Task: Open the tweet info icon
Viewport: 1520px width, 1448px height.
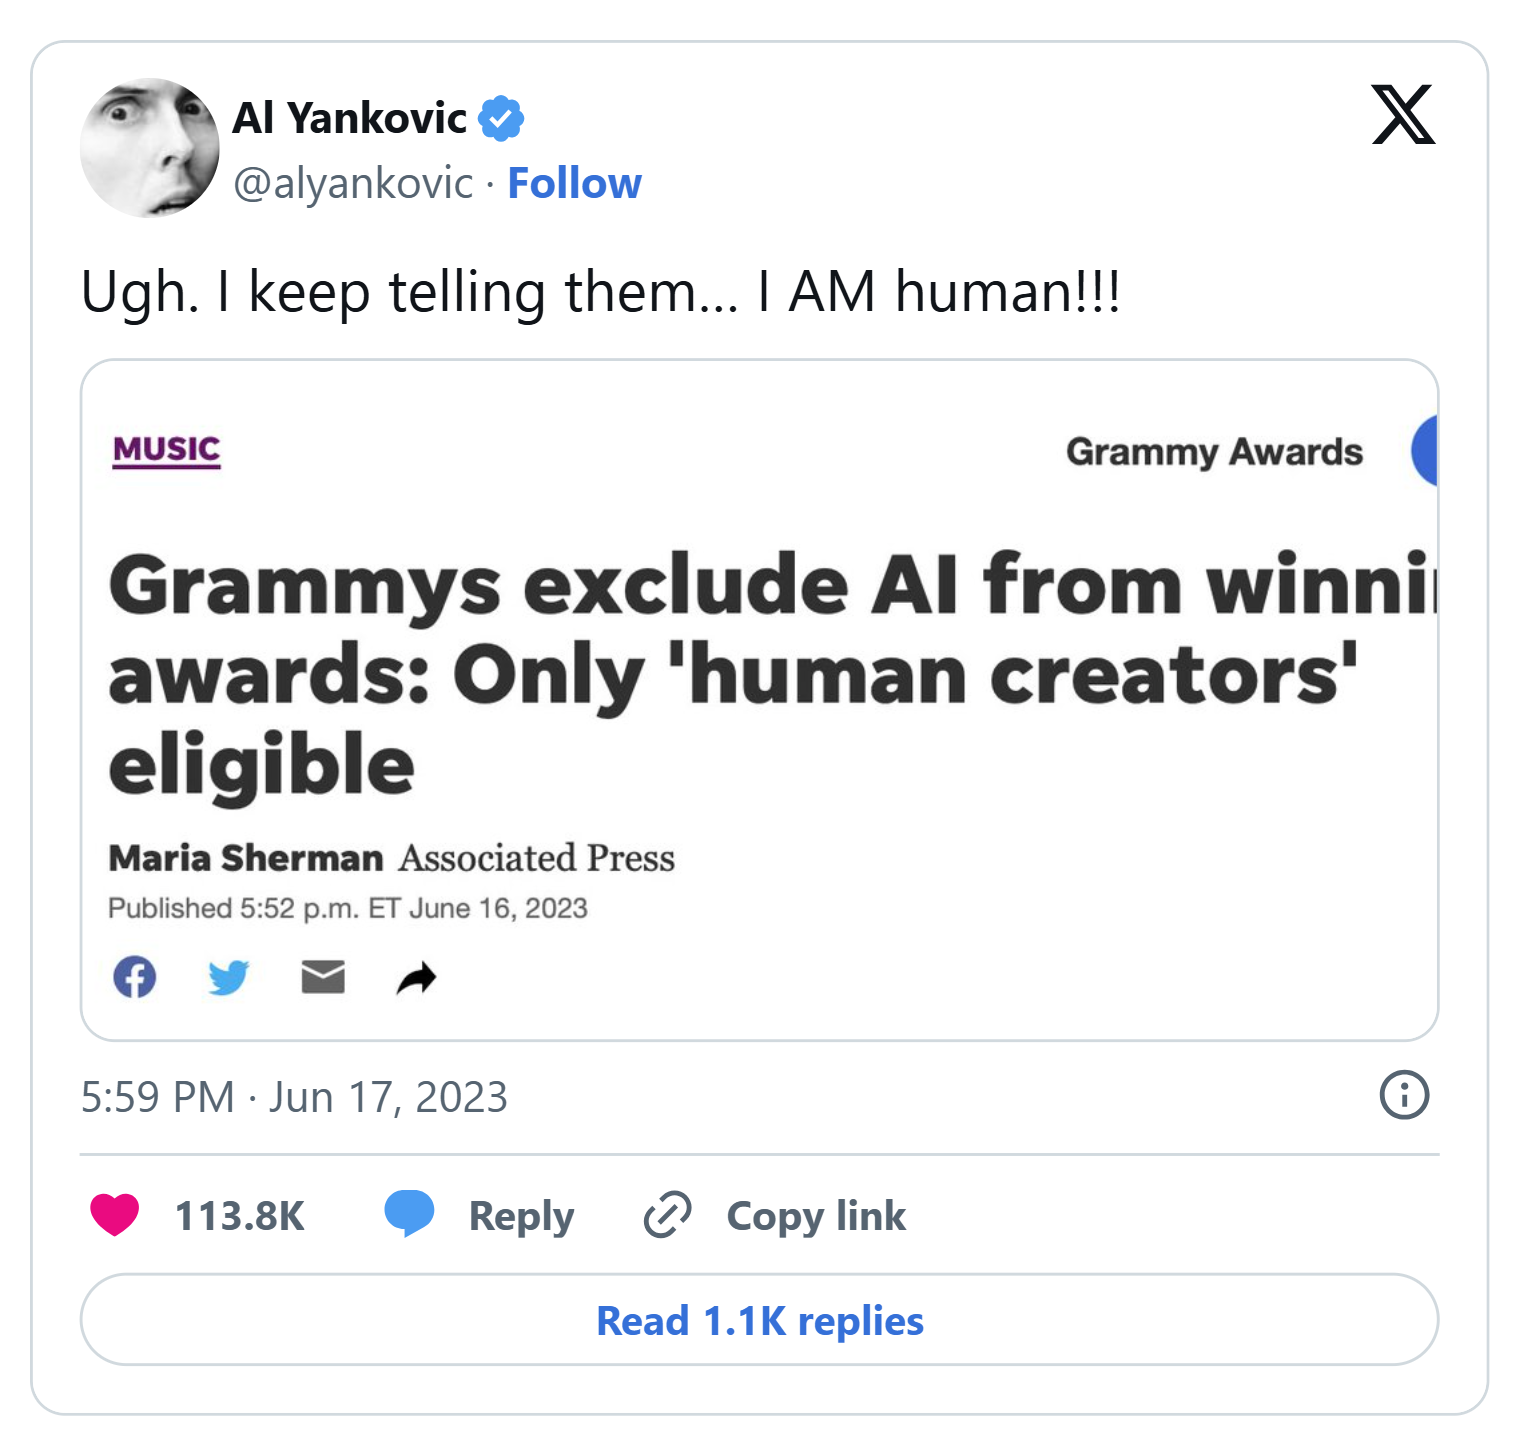Action: tap(1404, 1095)
